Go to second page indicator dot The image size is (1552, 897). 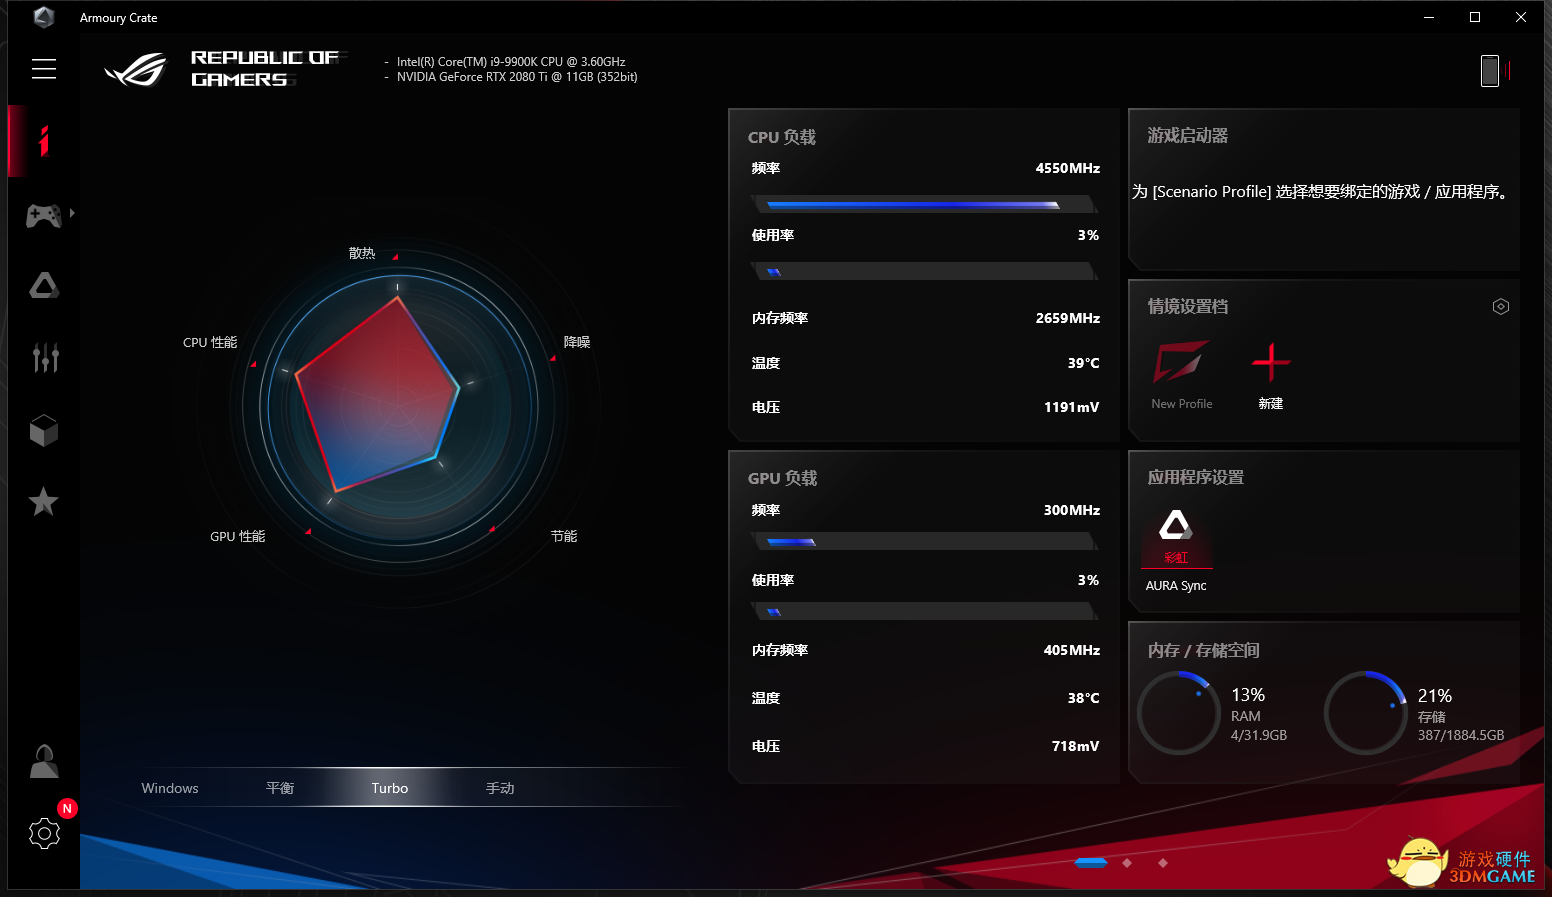[x=1127, y=862]
